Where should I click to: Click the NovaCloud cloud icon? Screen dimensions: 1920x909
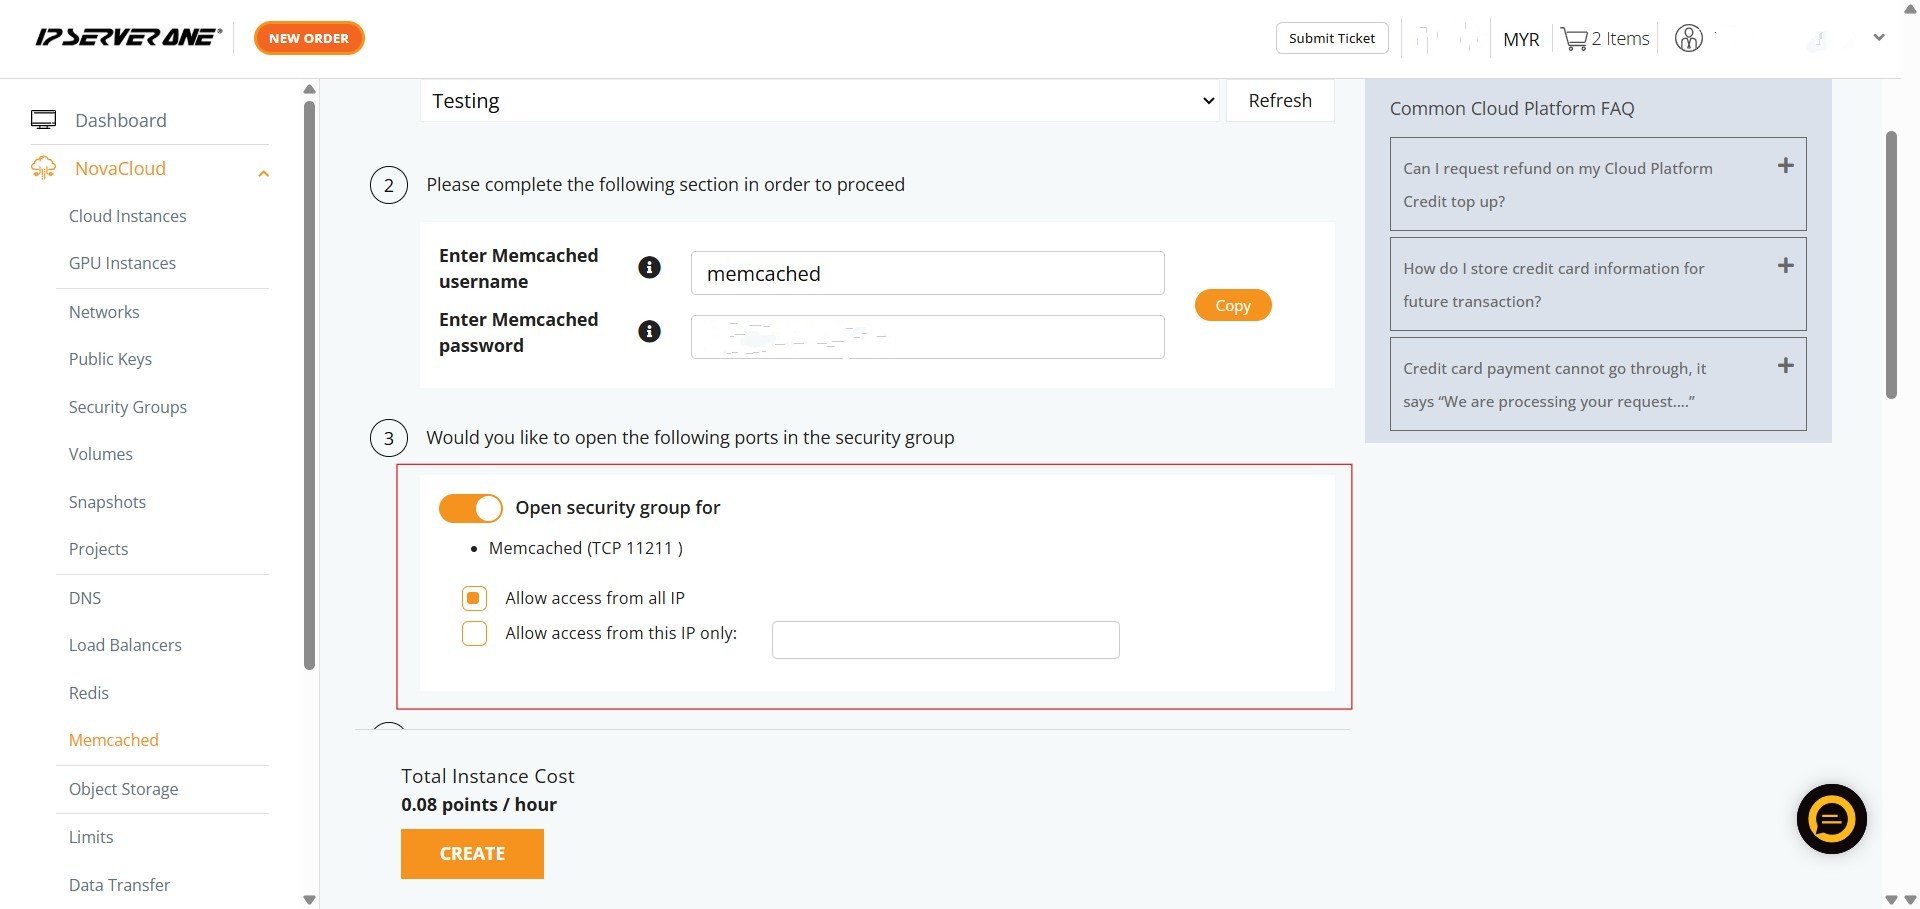tap(43, 168)
